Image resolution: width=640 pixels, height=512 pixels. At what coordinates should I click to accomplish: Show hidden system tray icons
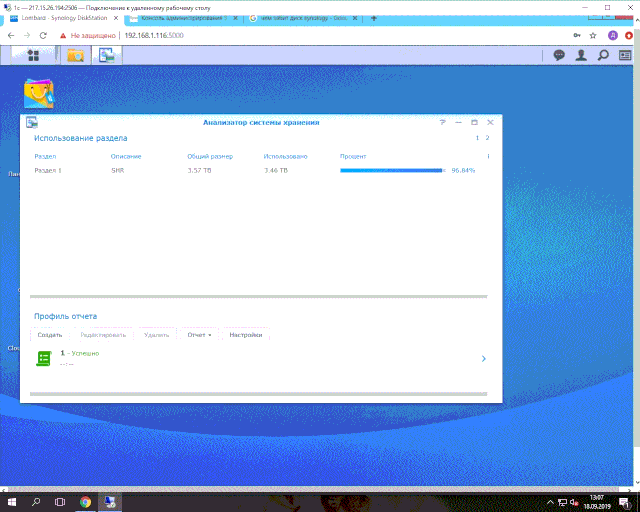click(550, 502)
